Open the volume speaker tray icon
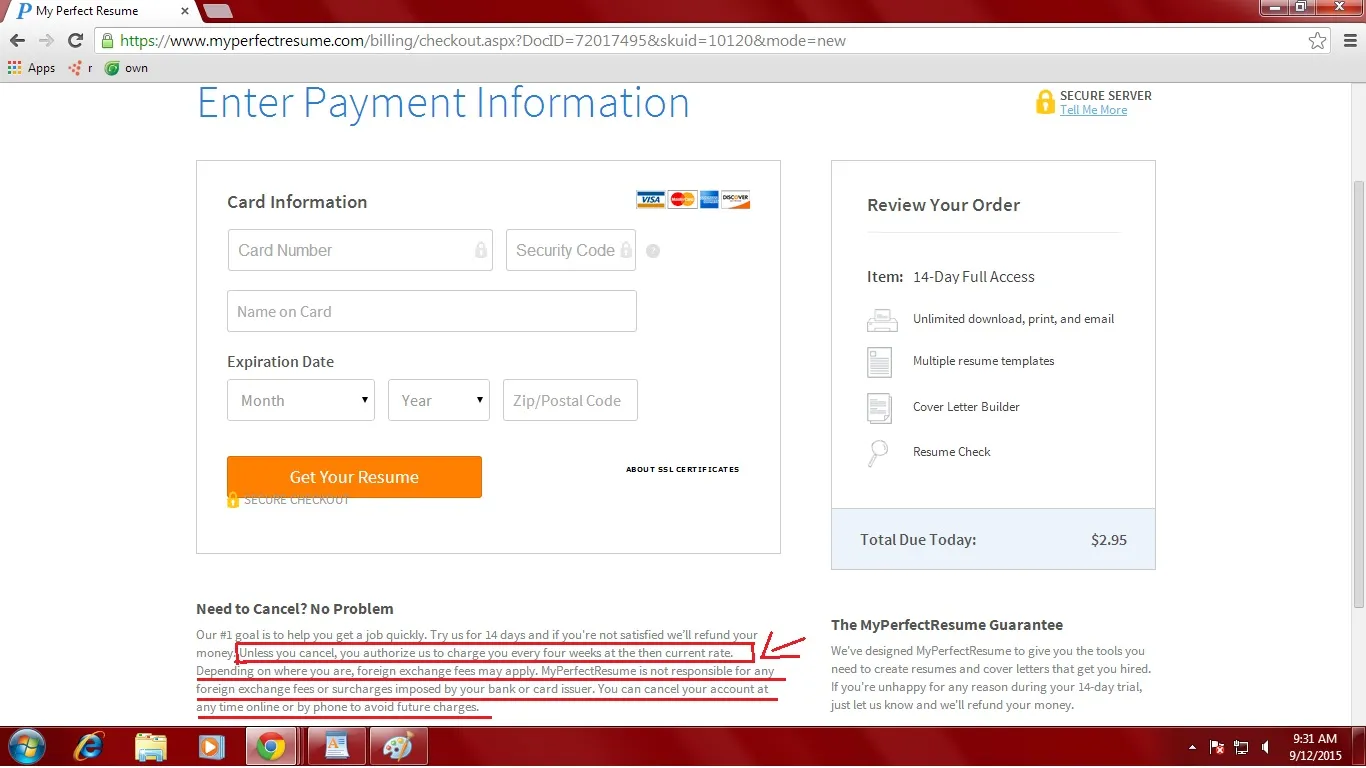This screenshot has width=1366, height=768. (x=1266, y=747)
